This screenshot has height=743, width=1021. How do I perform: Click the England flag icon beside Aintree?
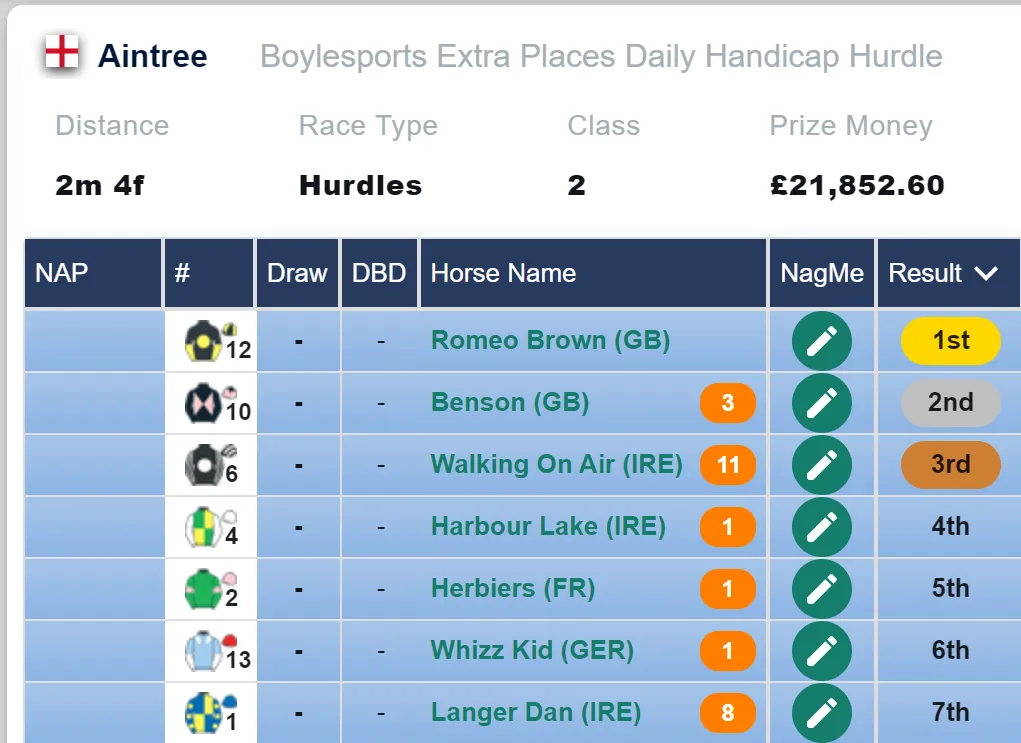(x=62, y=52)
